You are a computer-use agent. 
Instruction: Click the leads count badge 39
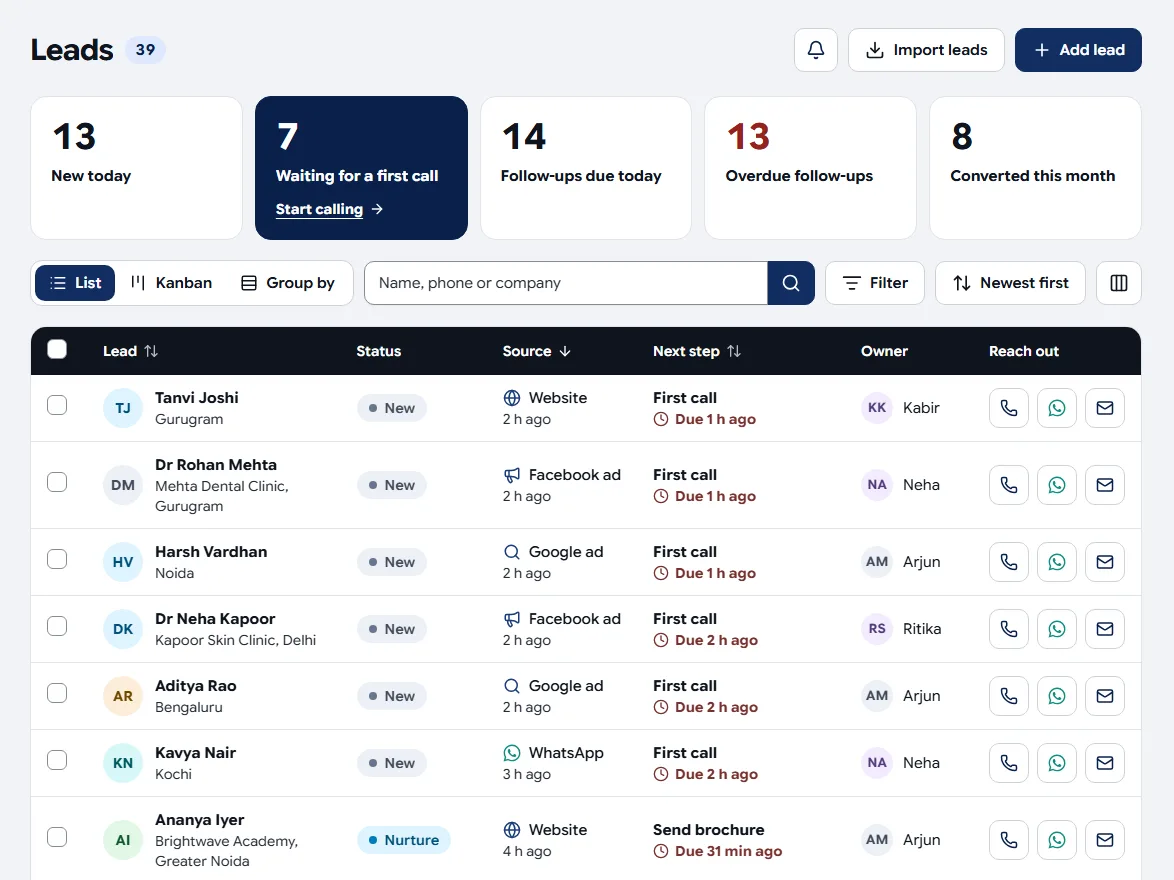click(x=145, y=50)
